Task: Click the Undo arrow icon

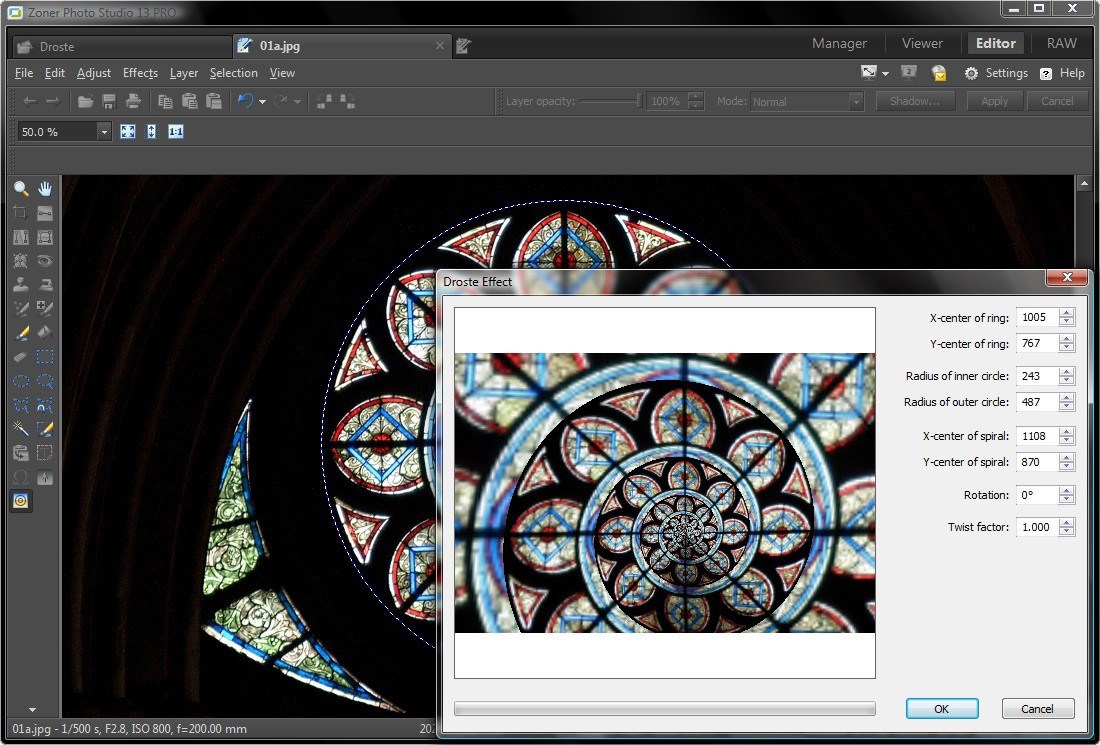Action: point(245,101)
